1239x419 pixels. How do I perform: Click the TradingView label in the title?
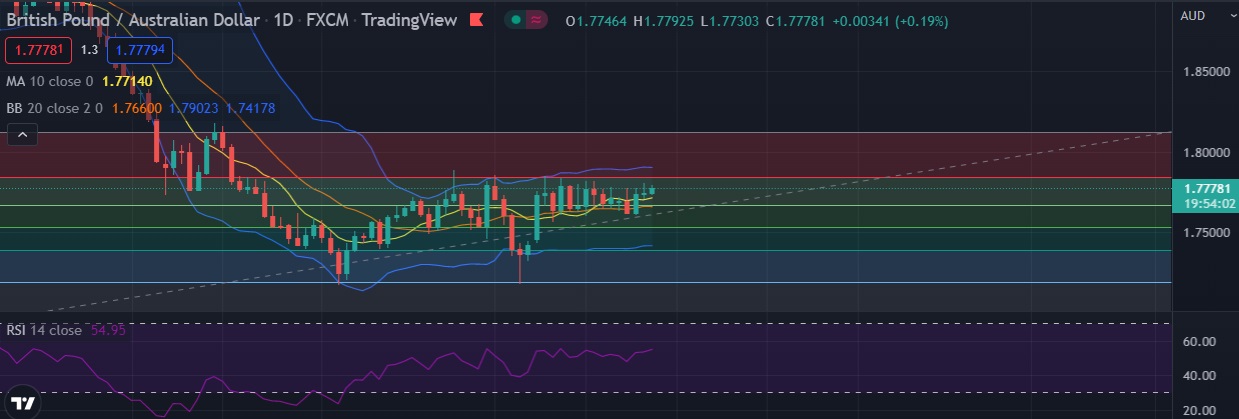point(409,20)
